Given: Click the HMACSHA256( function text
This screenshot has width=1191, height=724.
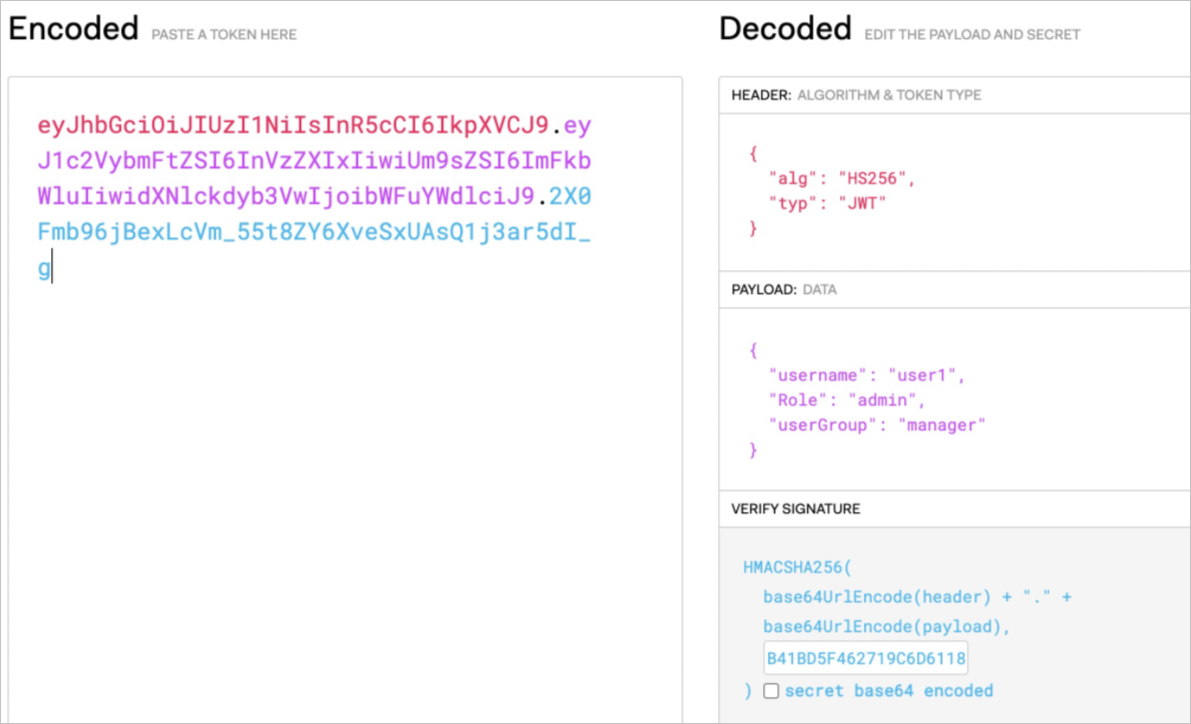Looking at the screenshot, I should 796,567.
